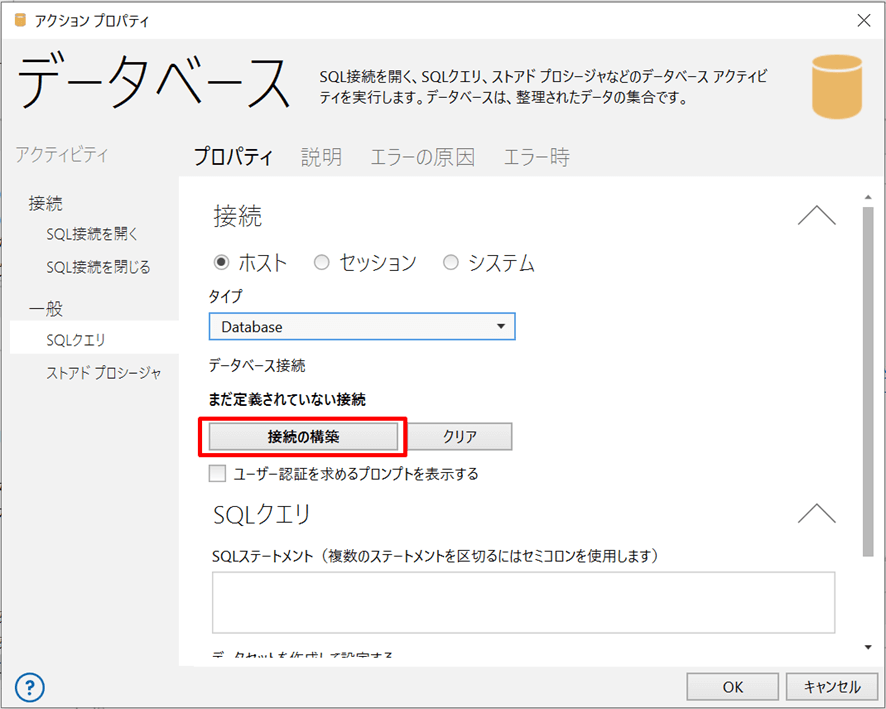Select the システム radio button
The image size is (886, 709).
click(x=450, y=262)
